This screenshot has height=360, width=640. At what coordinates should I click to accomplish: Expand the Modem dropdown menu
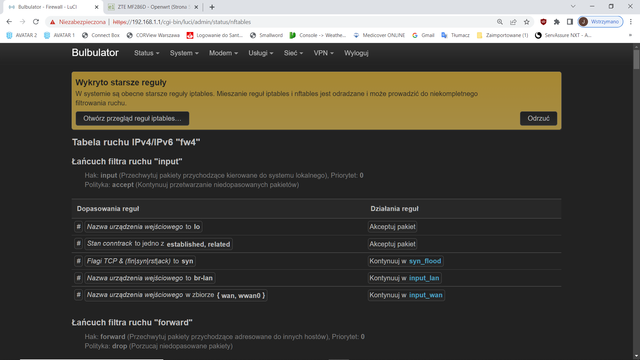point(223,53)
